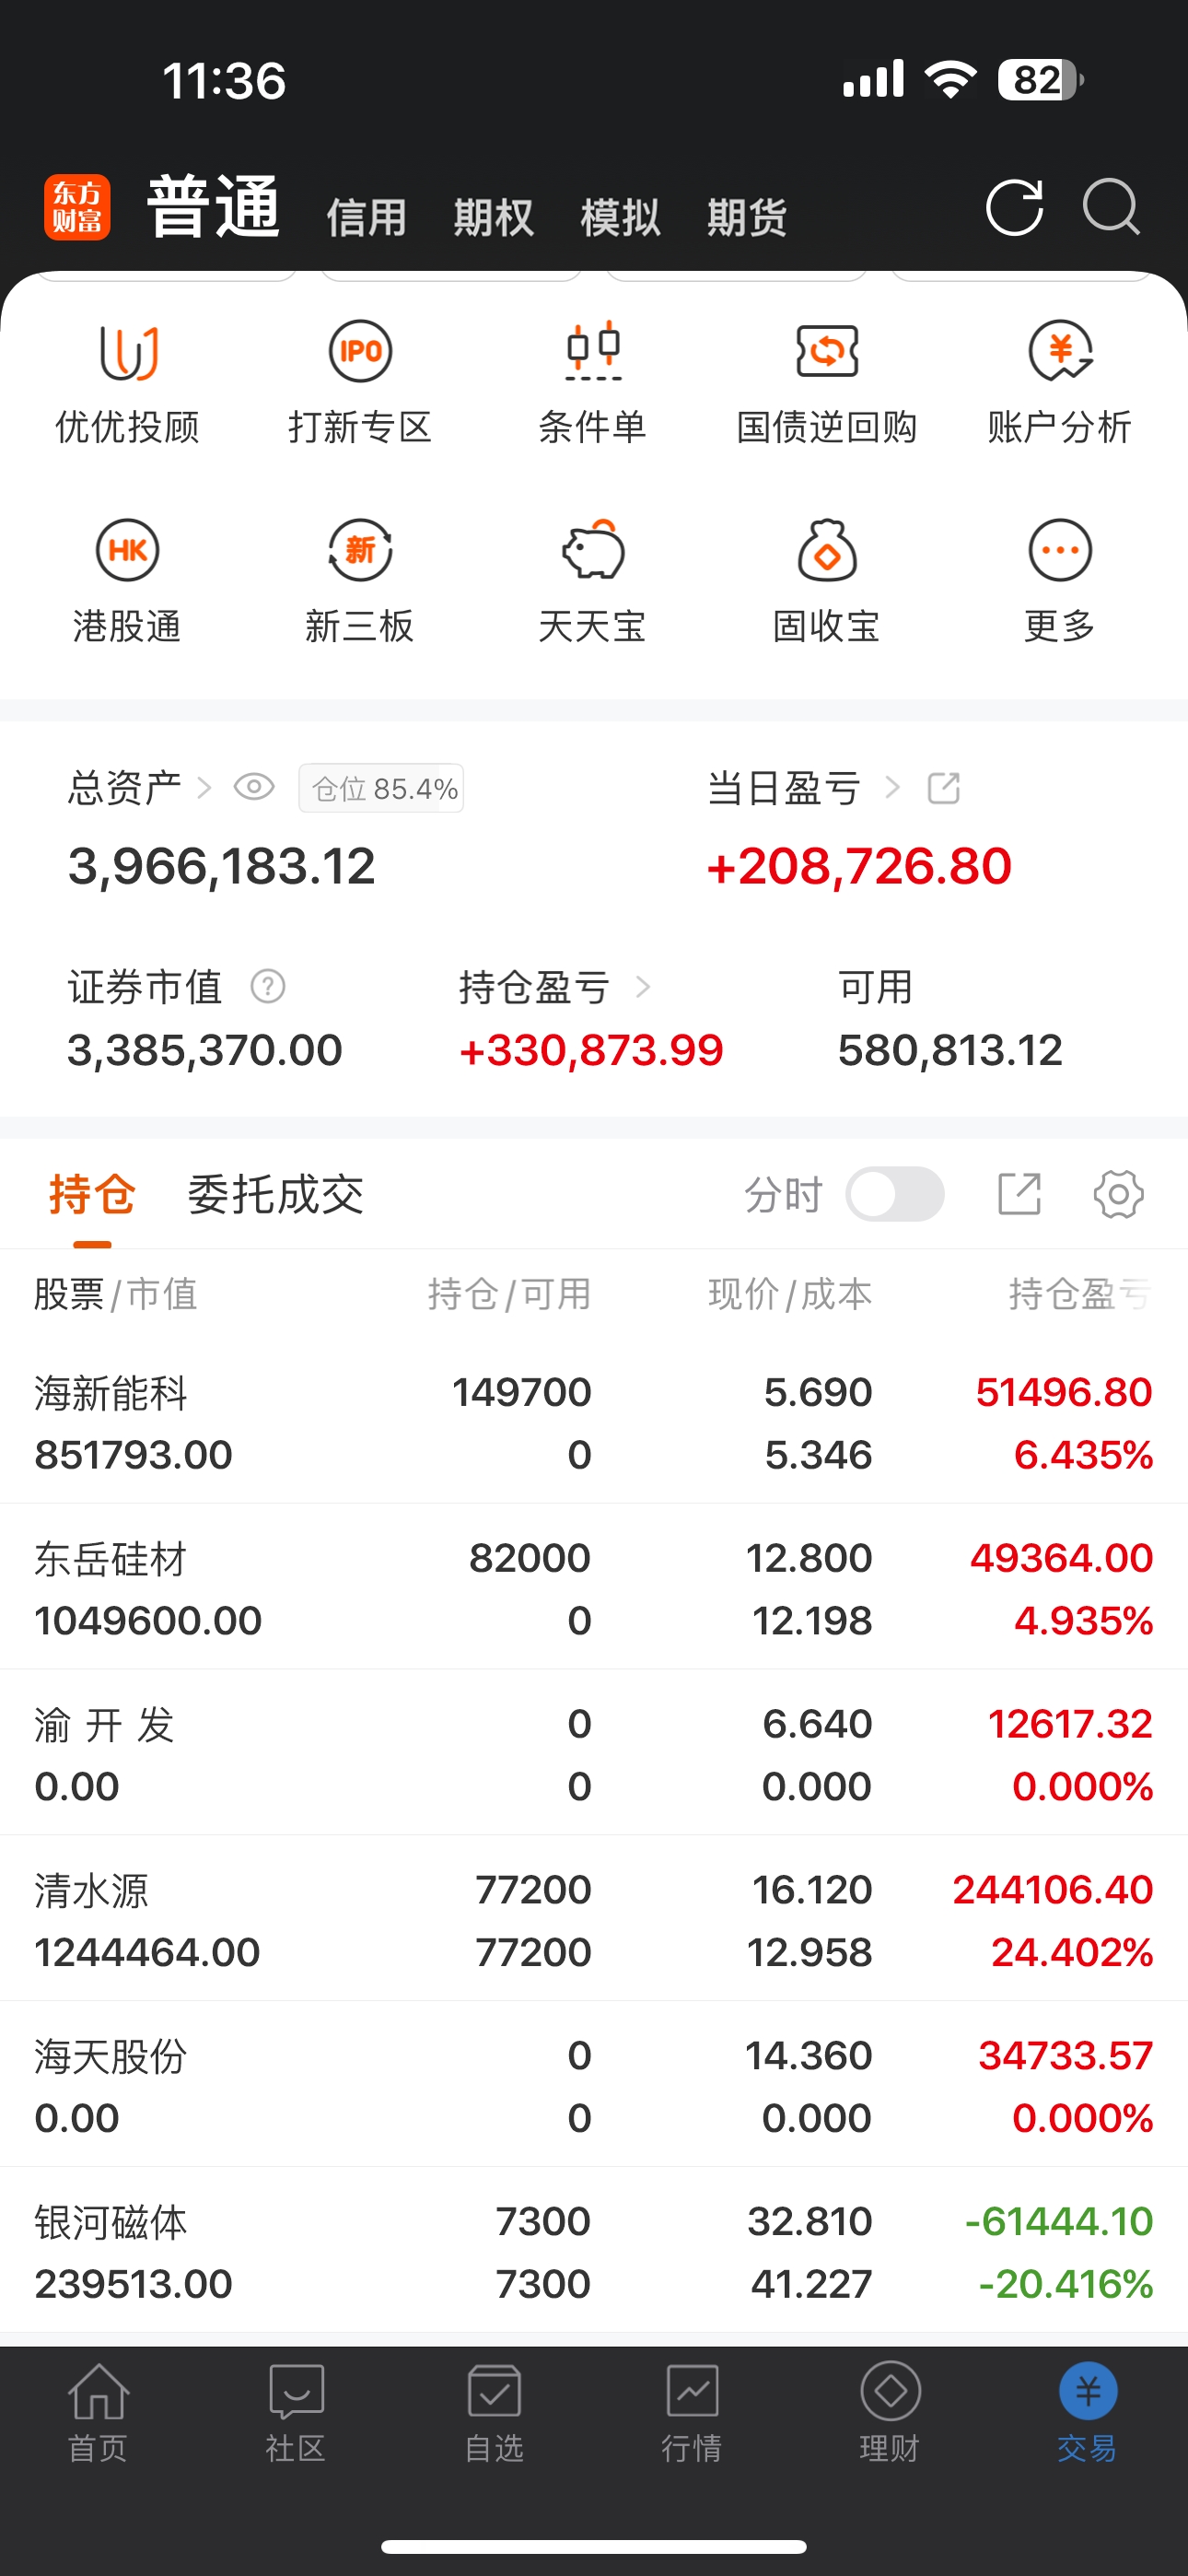
Task: Expand 总资产 details chevron
Action: tap(204, 789)
